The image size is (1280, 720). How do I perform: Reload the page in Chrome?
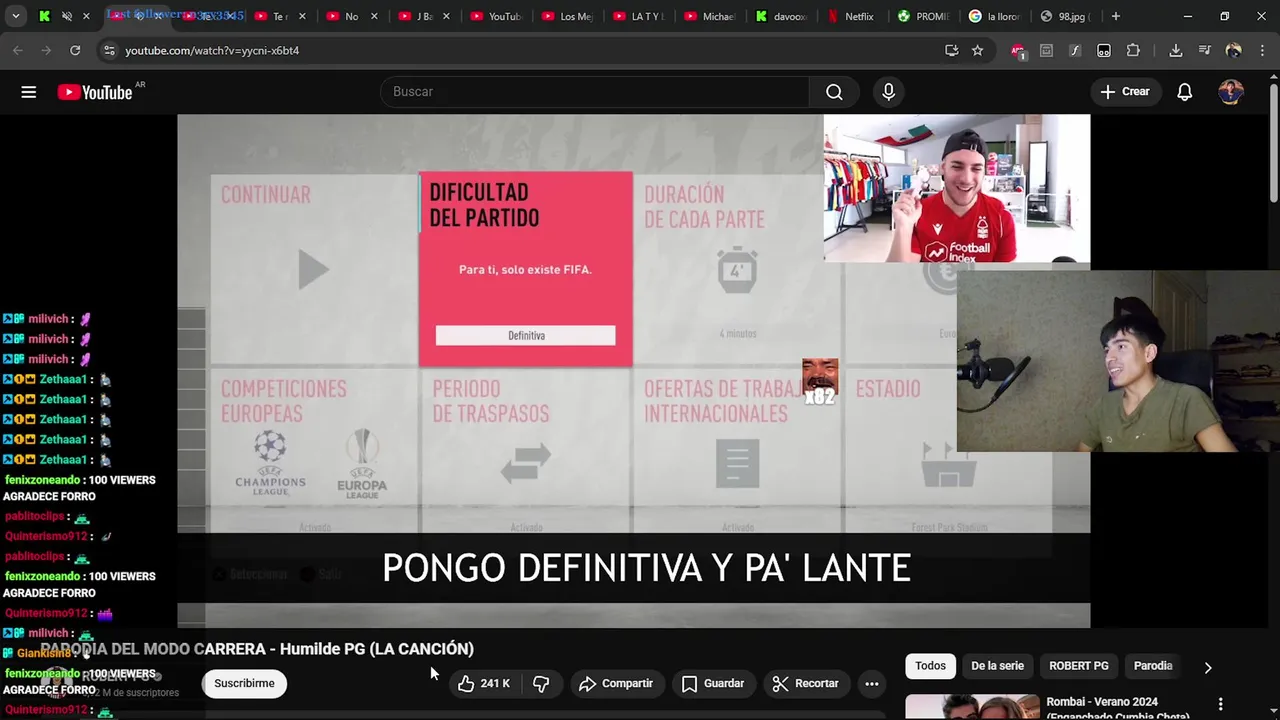pyautogui.click(x=75, y=50)
